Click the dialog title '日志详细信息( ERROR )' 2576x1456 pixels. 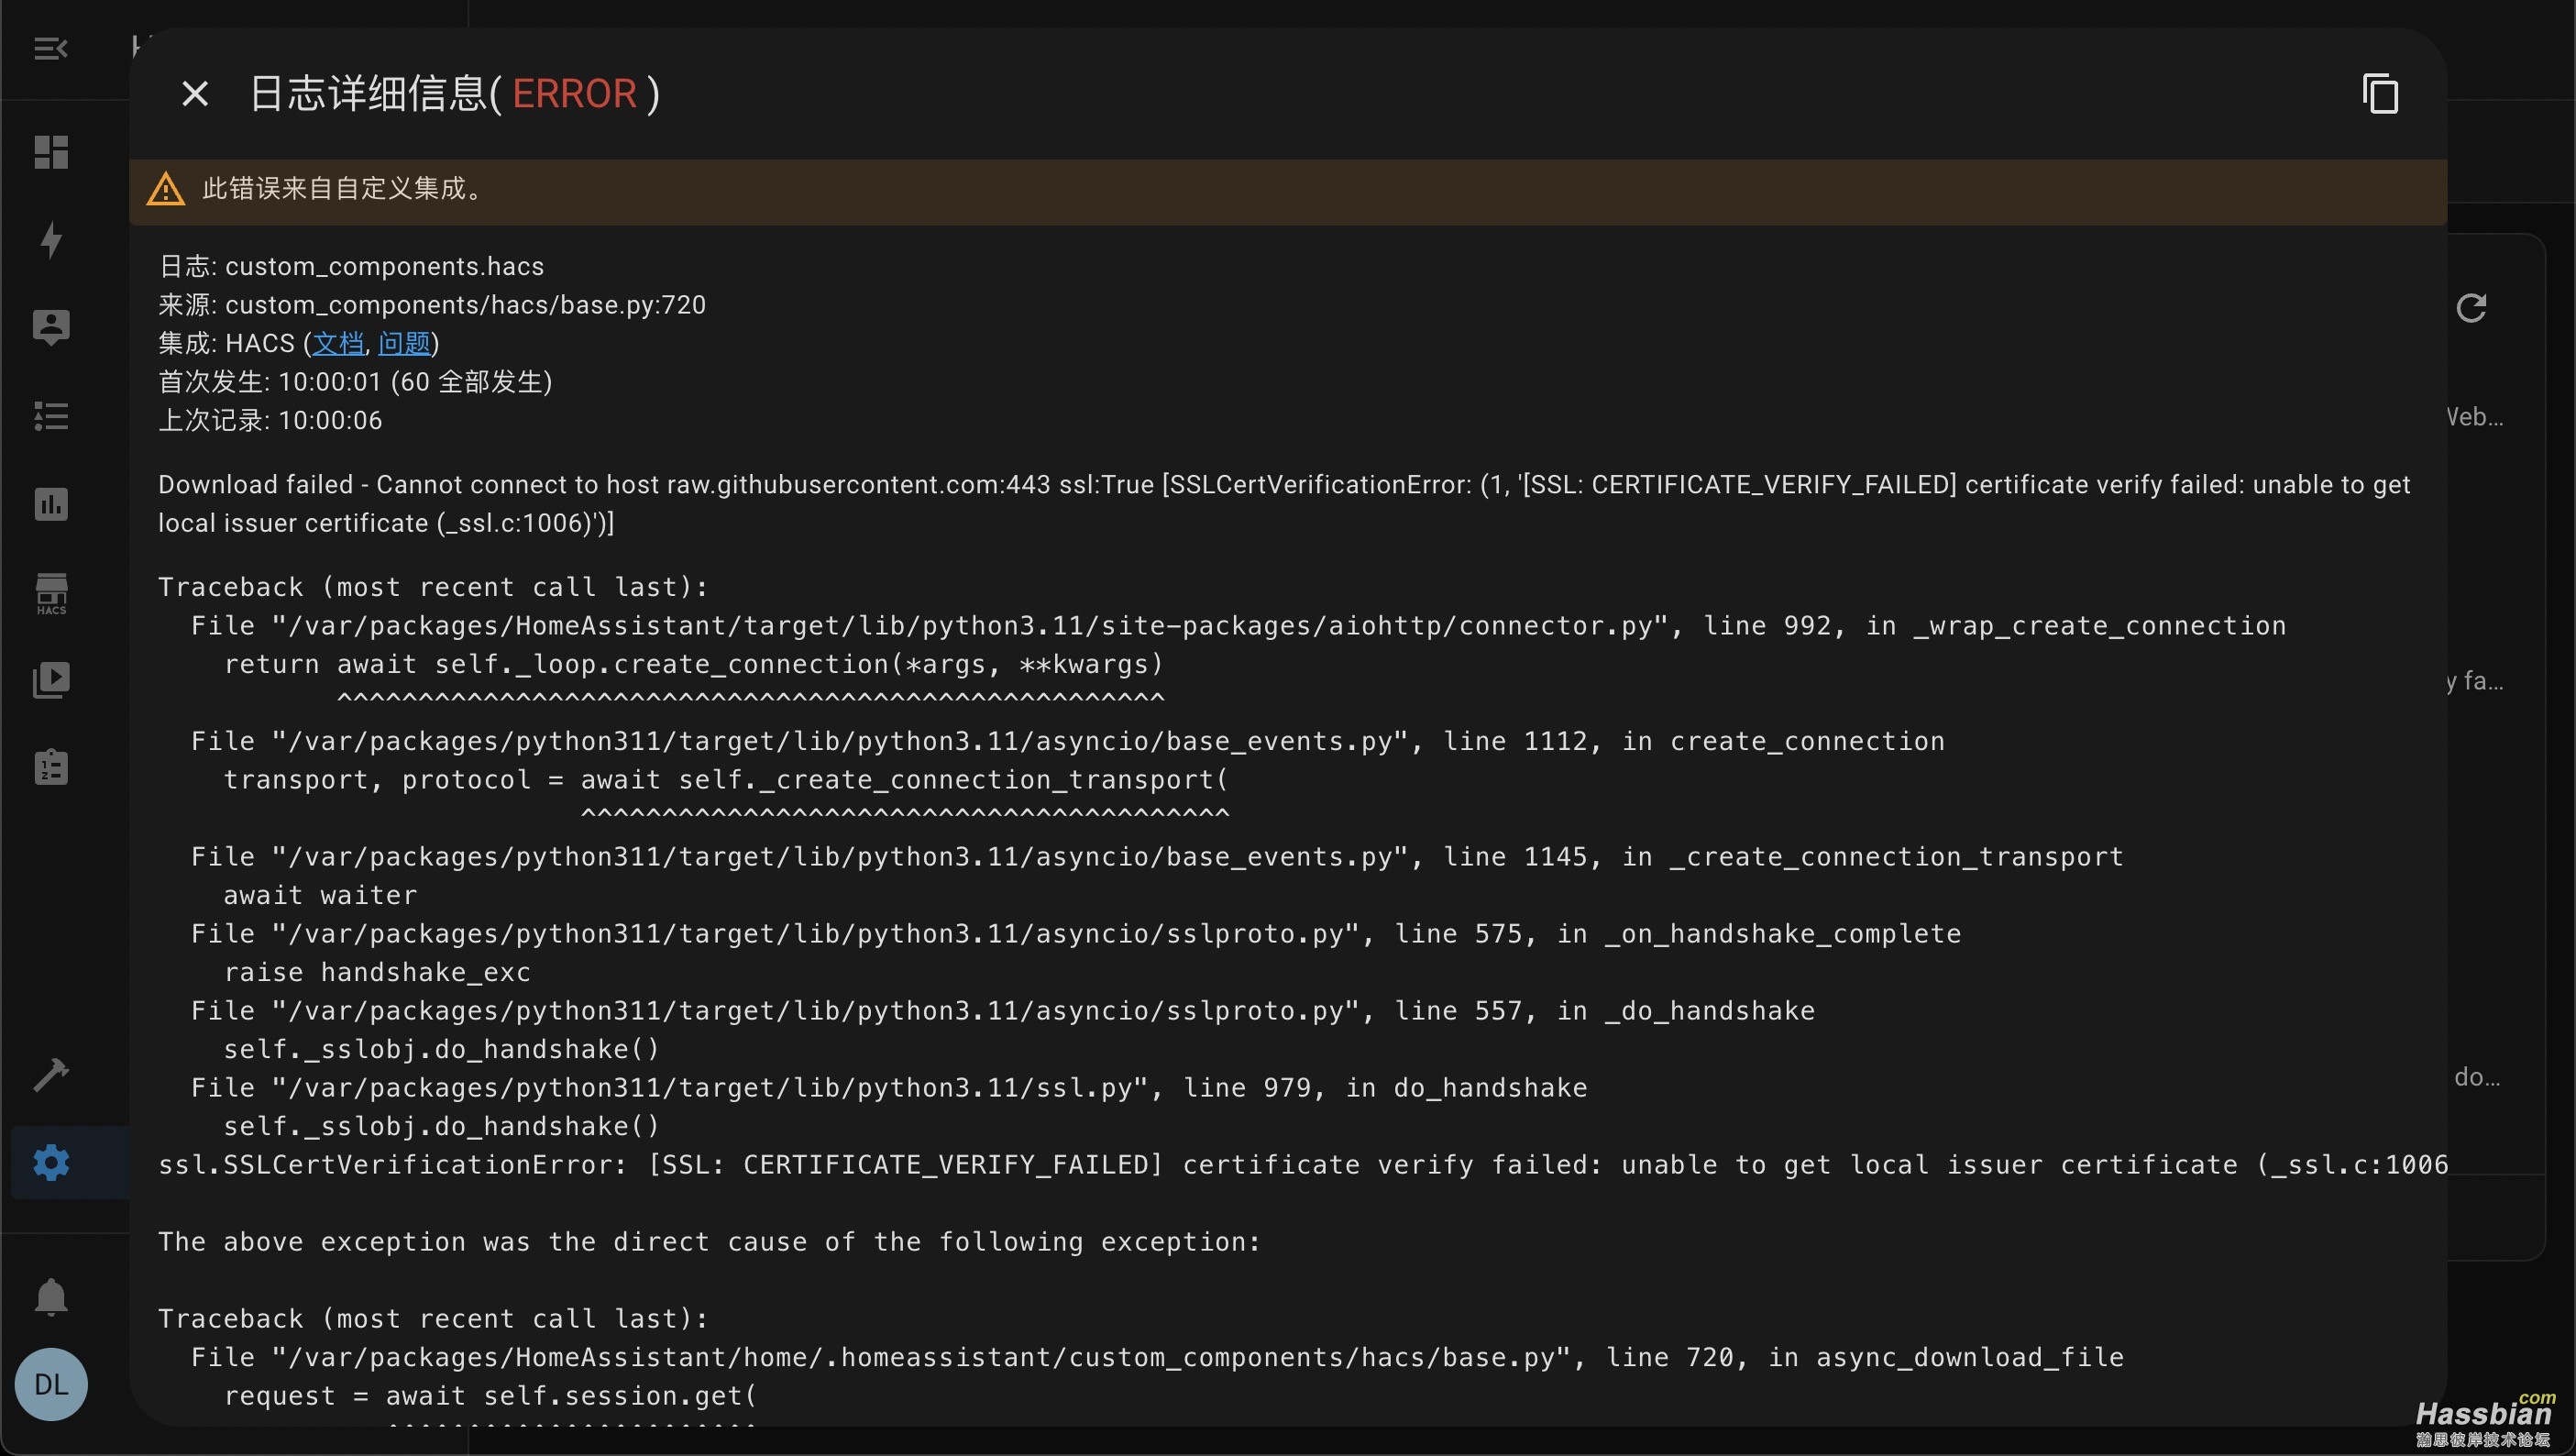point(454,94)
